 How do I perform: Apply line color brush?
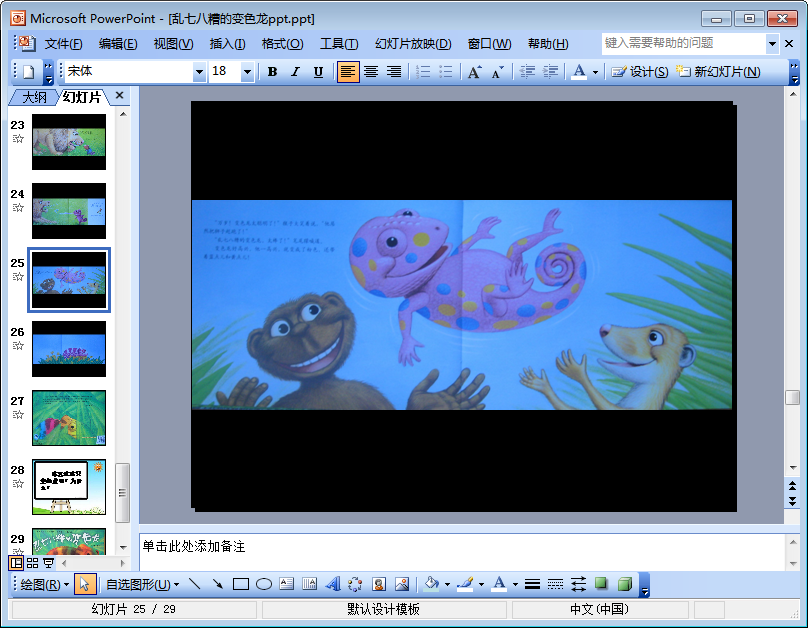pyautogui.click(x=465, y=584)
